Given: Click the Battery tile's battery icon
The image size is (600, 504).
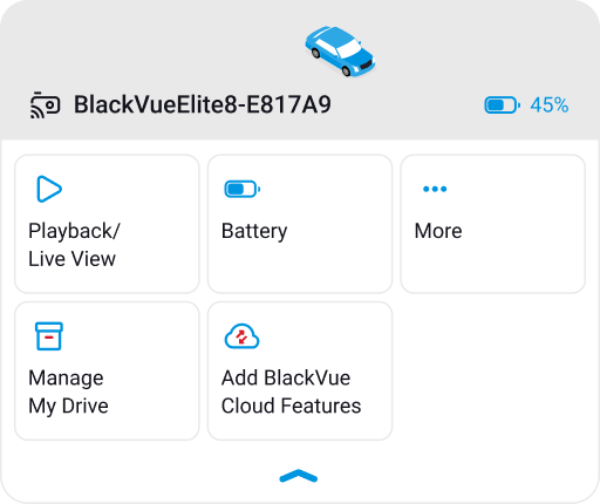Looking at the screenshot, I should [242, 189].
